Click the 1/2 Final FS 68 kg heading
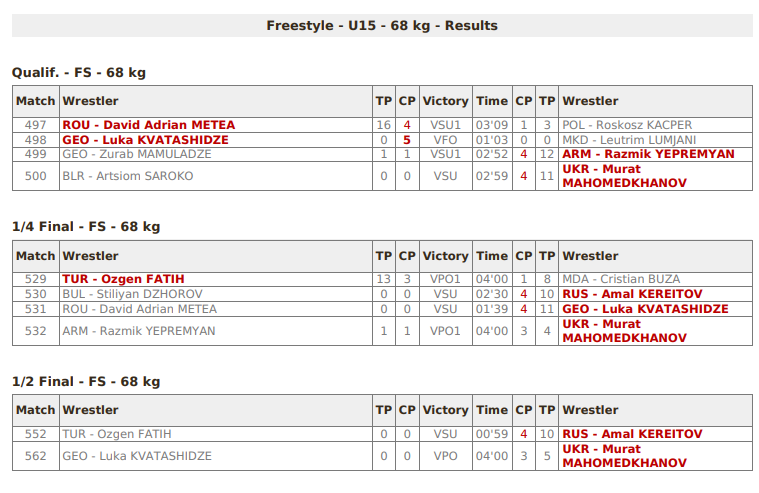This screenshot has width=759, height=493. point(86,382)
